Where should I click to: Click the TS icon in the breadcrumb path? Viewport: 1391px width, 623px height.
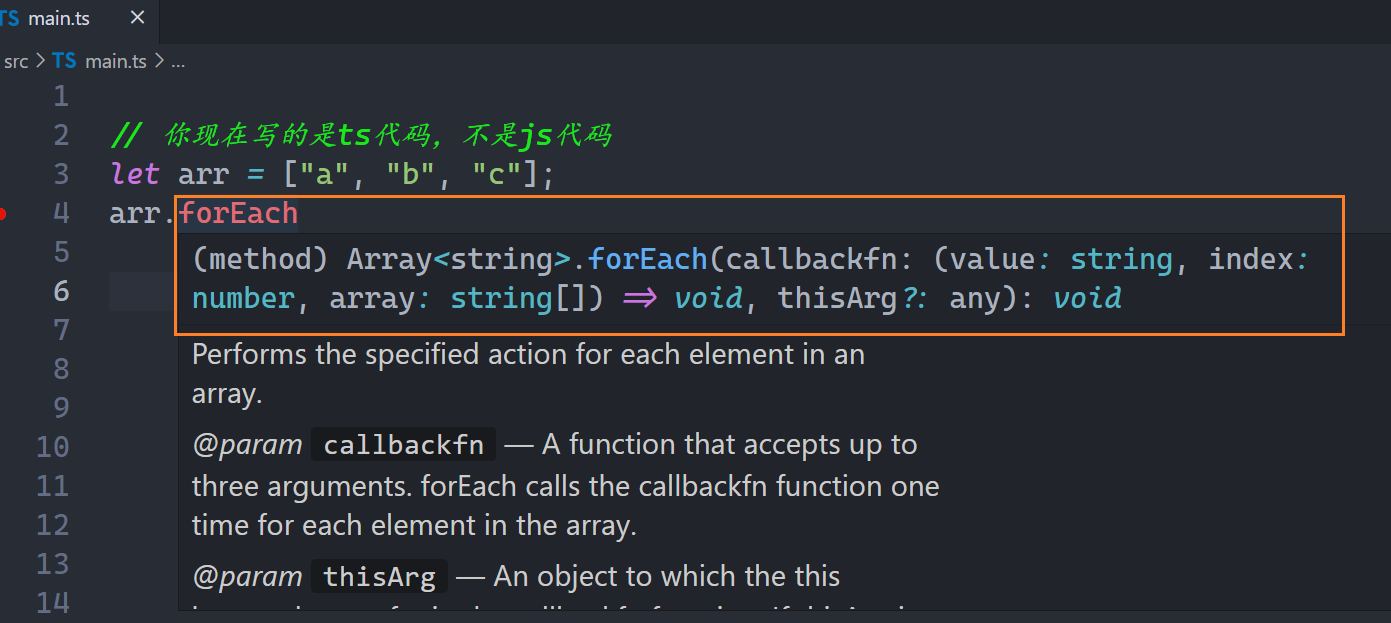(64, 61)
